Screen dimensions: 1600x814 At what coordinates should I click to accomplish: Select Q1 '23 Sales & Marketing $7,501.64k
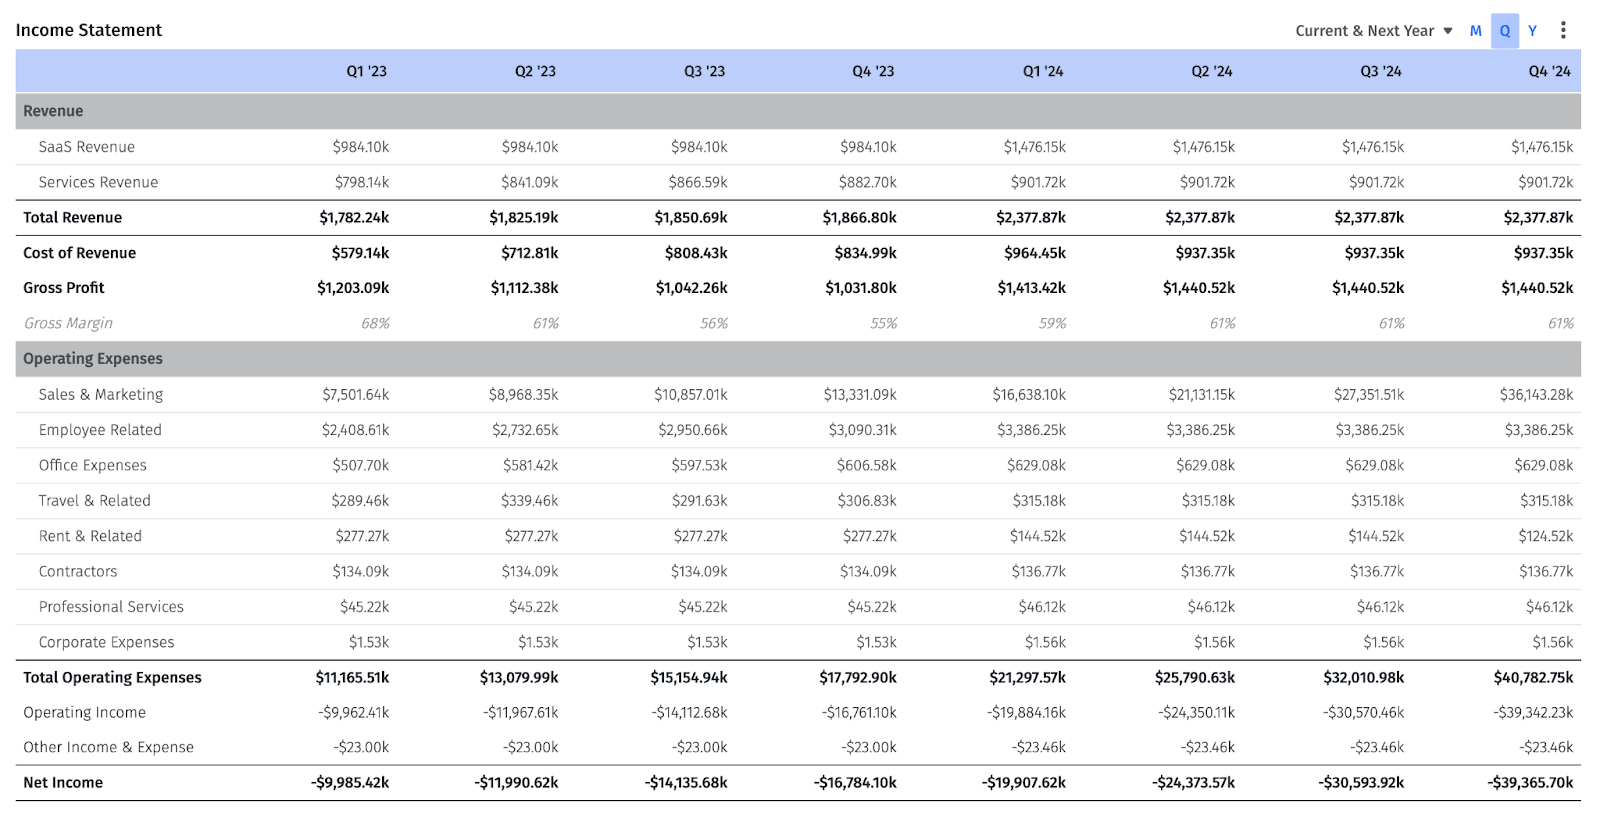[356, 395]
